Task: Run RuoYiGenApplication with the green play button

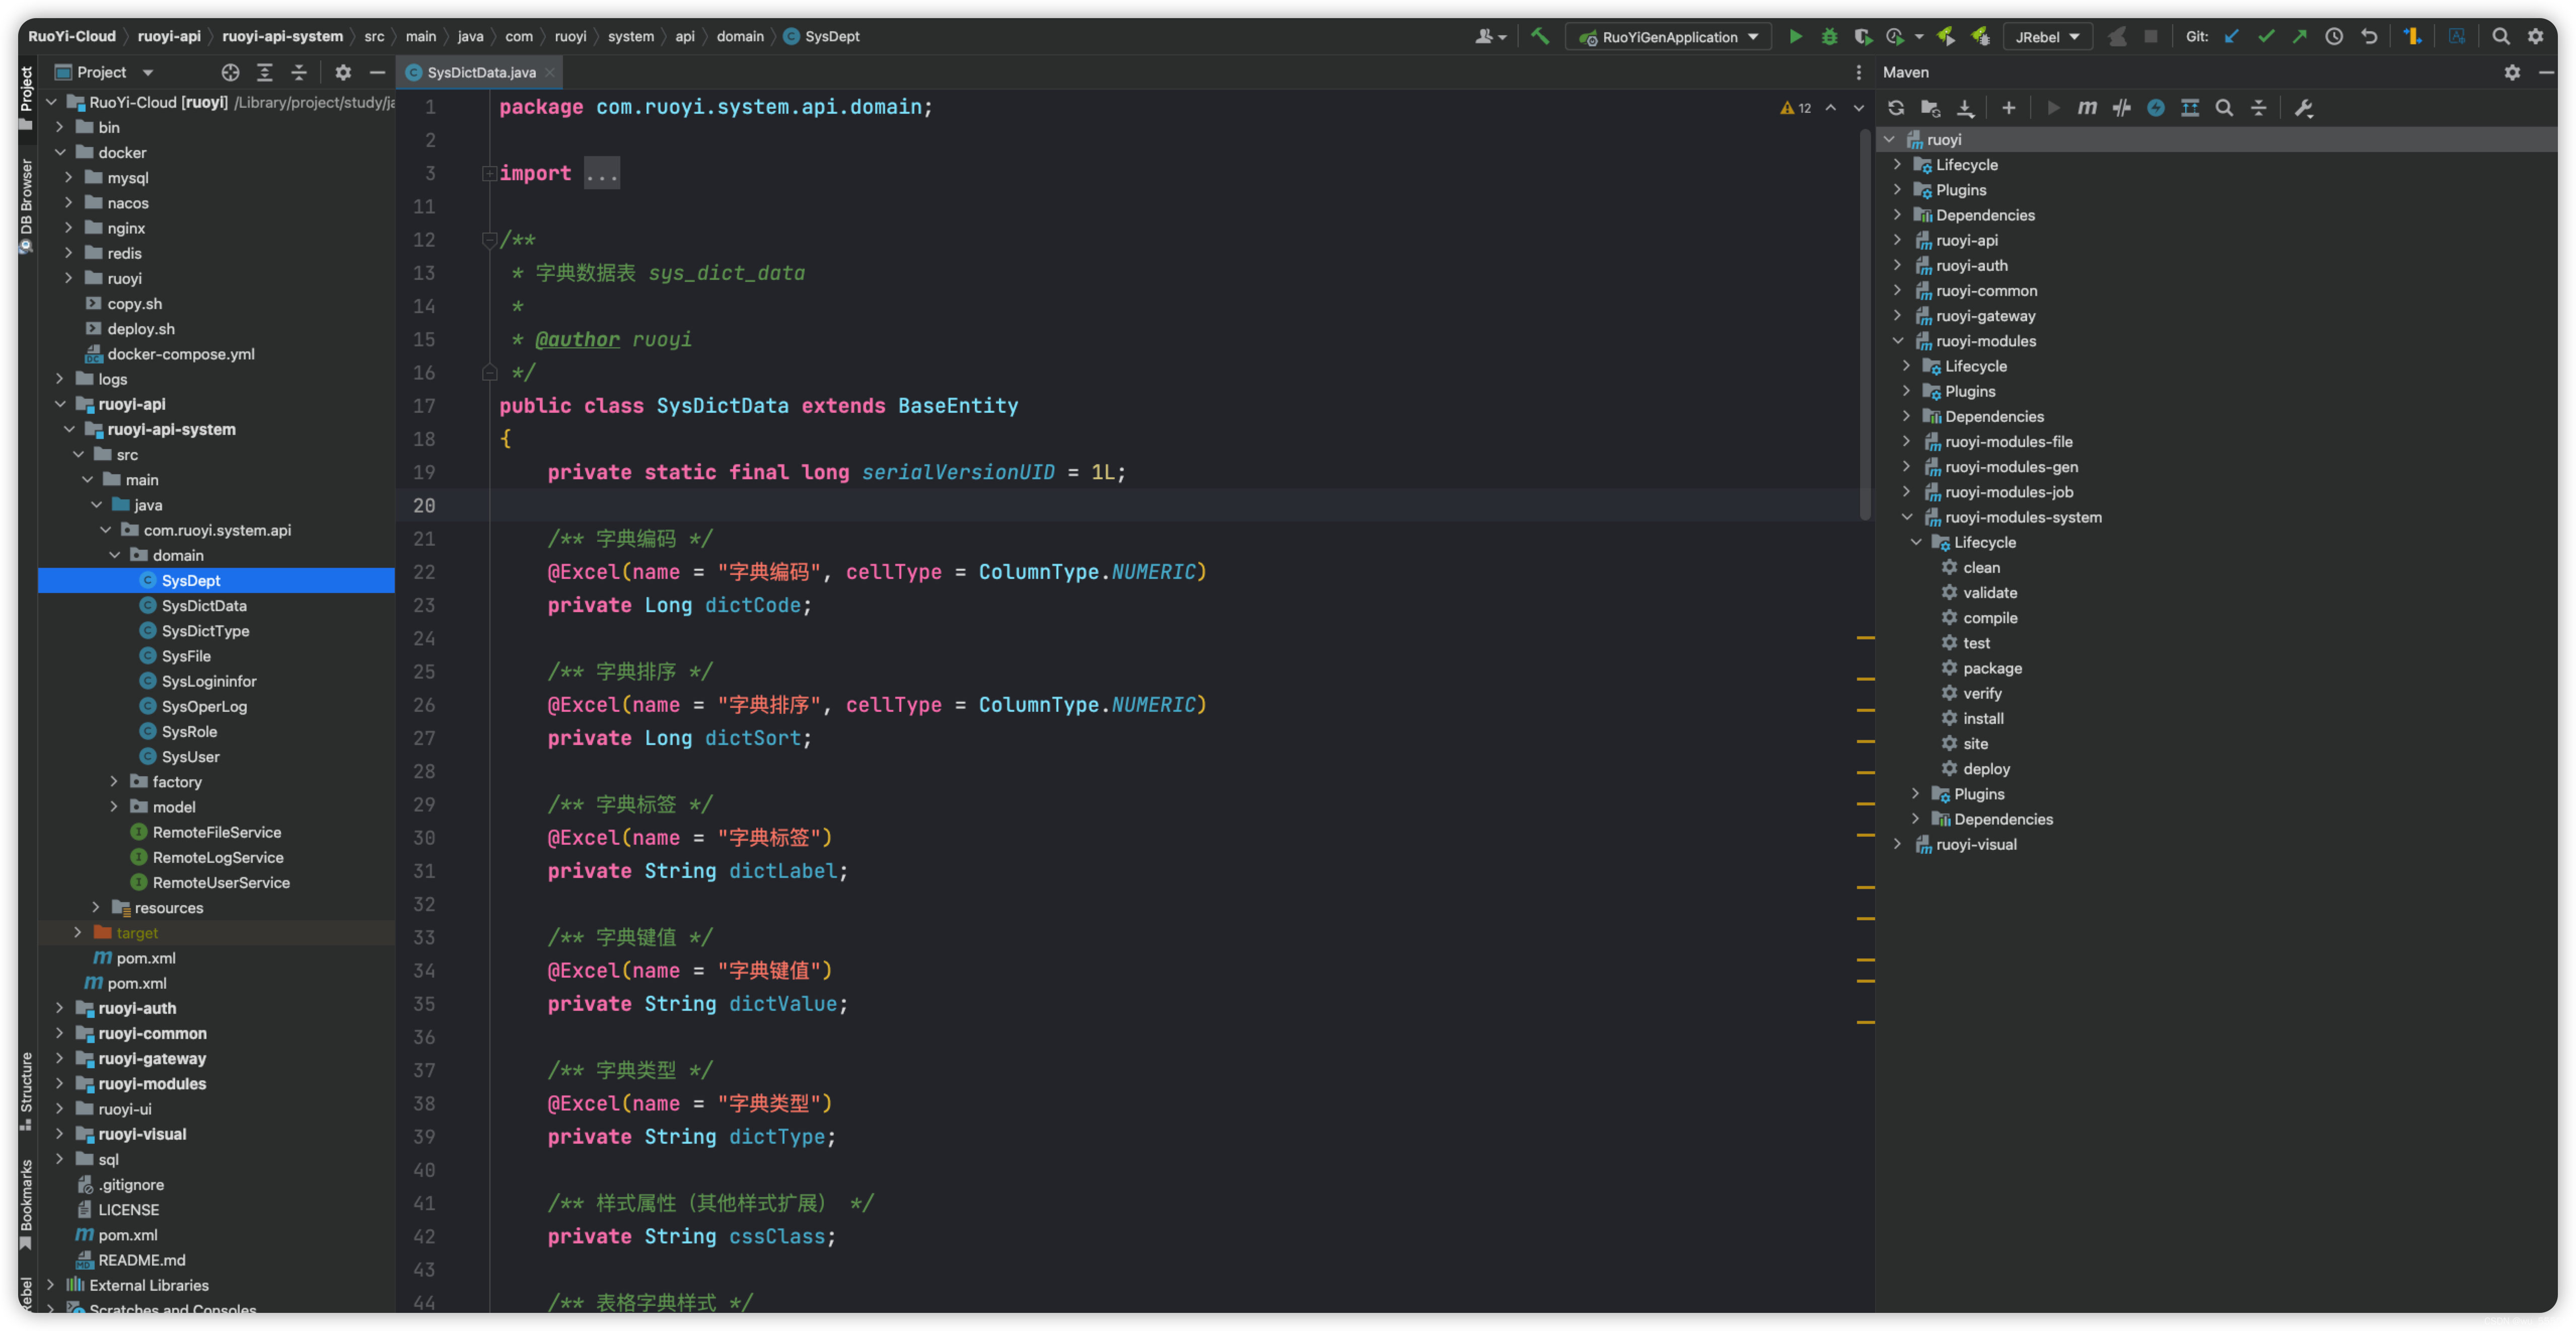Action: pos(1795,36)
